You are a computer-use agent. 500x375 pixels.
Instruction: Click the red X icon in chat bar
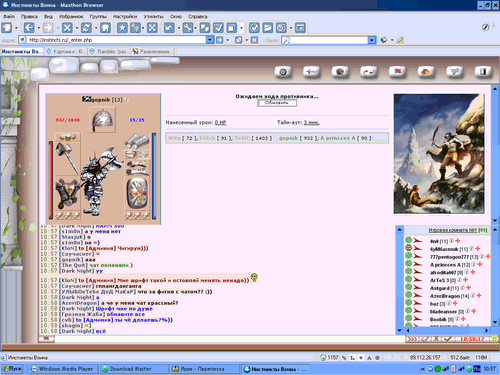pos(436,339)
